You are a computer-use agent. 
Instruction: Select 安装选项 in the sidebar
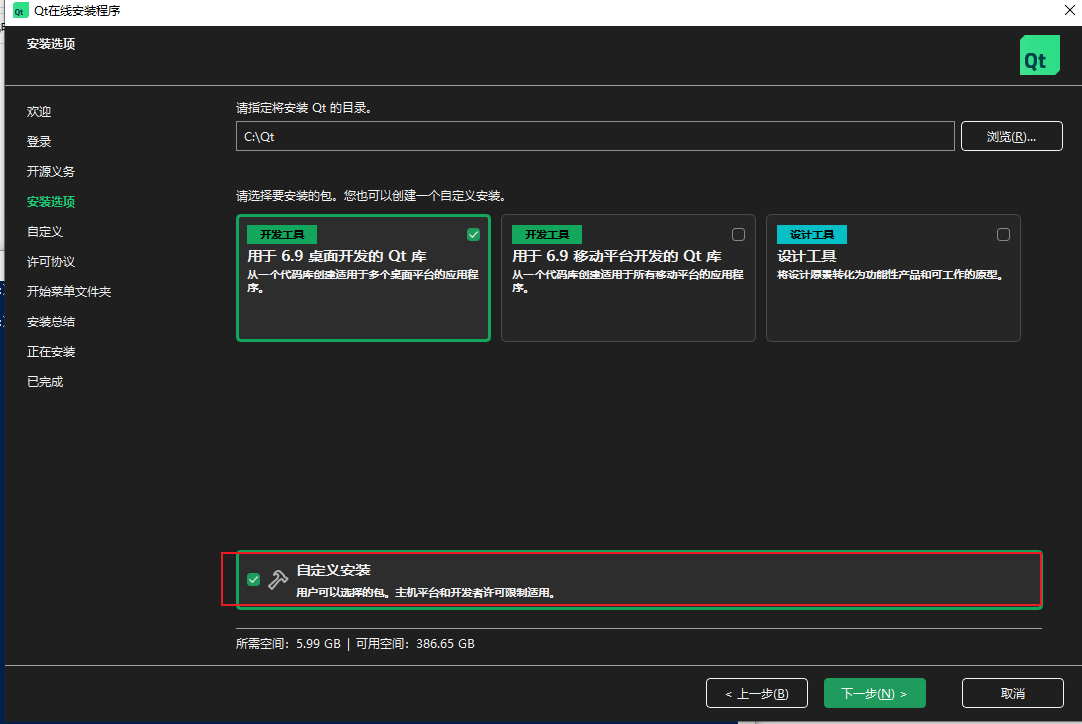click(51, 202)
